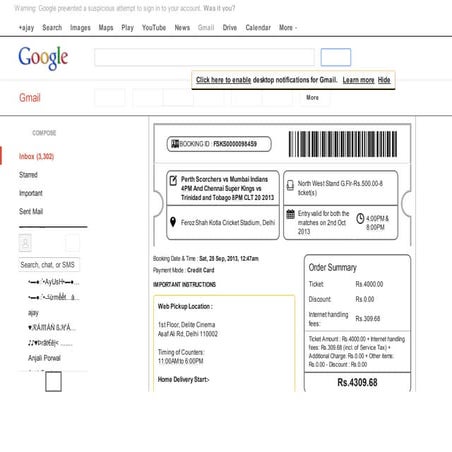Click the blue search button

click(x=336, y=57)
